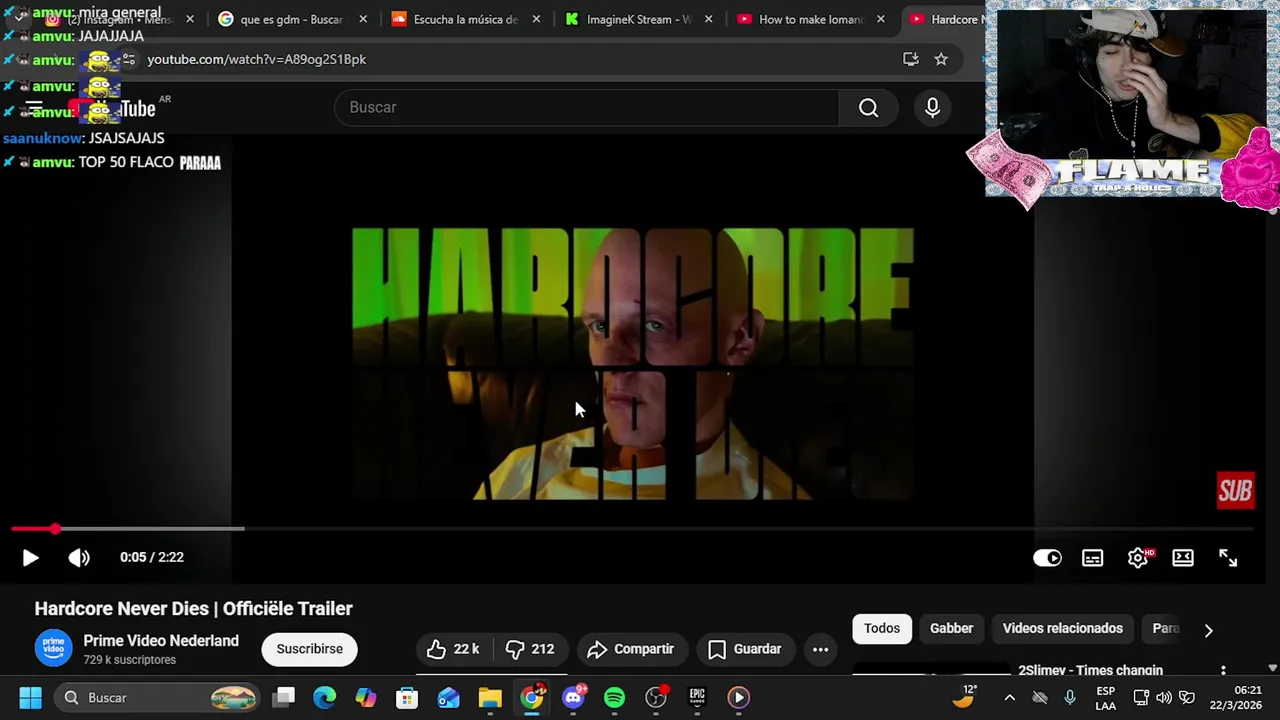Close the 'que es gdm' tab
The image size is (1280, 720).
pos(363,19)
